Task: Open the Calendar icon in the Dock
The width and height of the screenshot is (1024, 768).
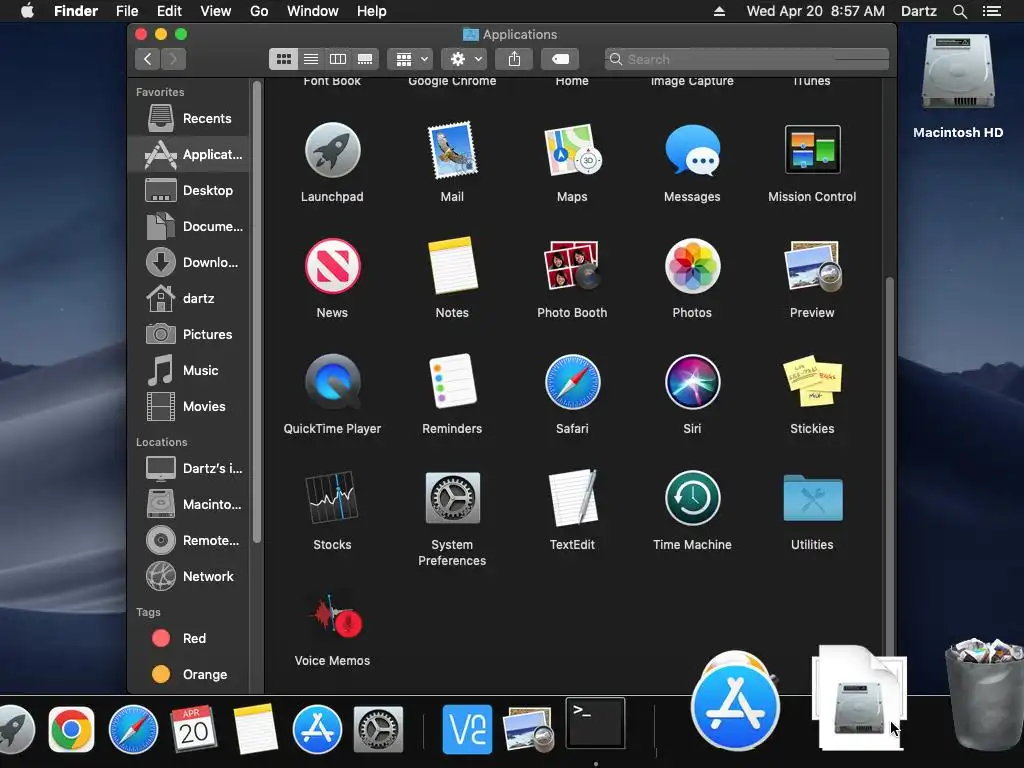Action: pos(194,729)
